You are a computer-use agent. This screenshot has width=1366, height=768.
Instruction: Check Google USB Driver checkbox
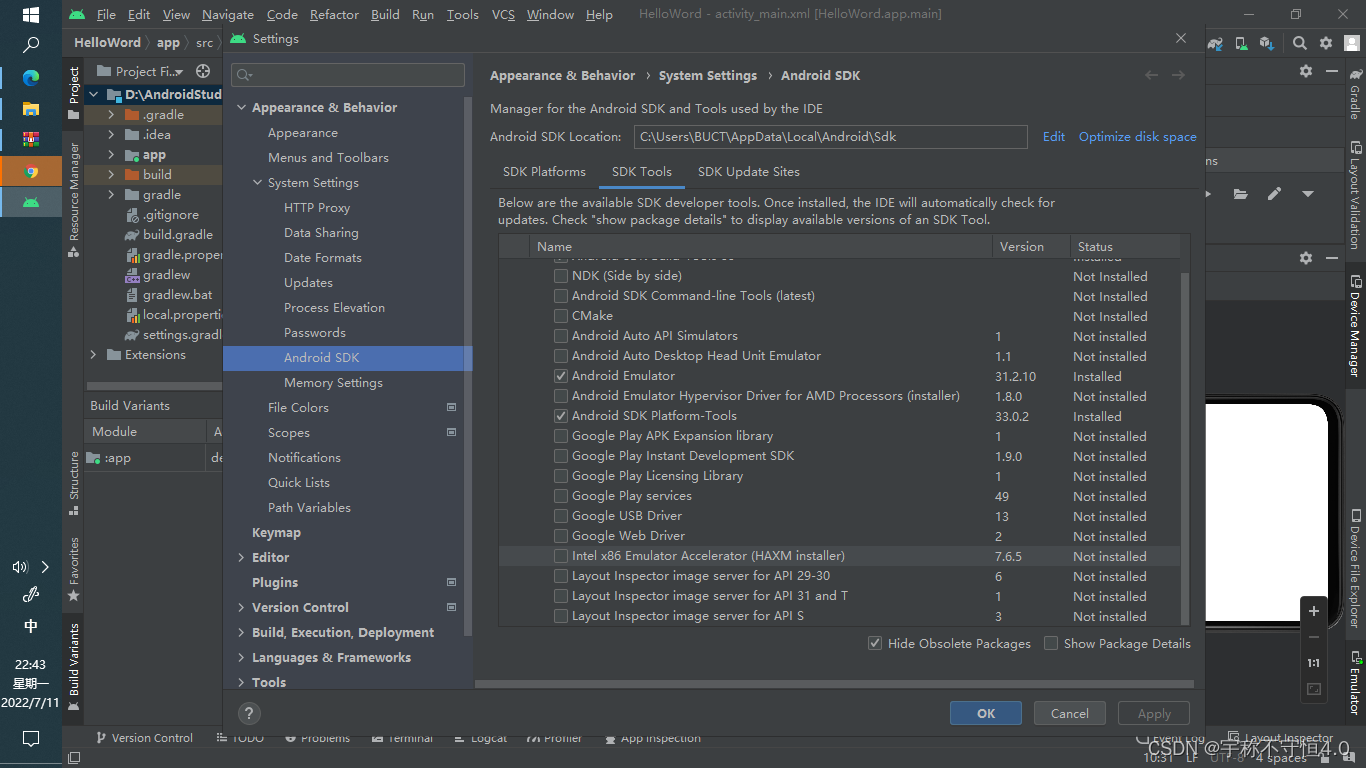[x=561, y=516]
